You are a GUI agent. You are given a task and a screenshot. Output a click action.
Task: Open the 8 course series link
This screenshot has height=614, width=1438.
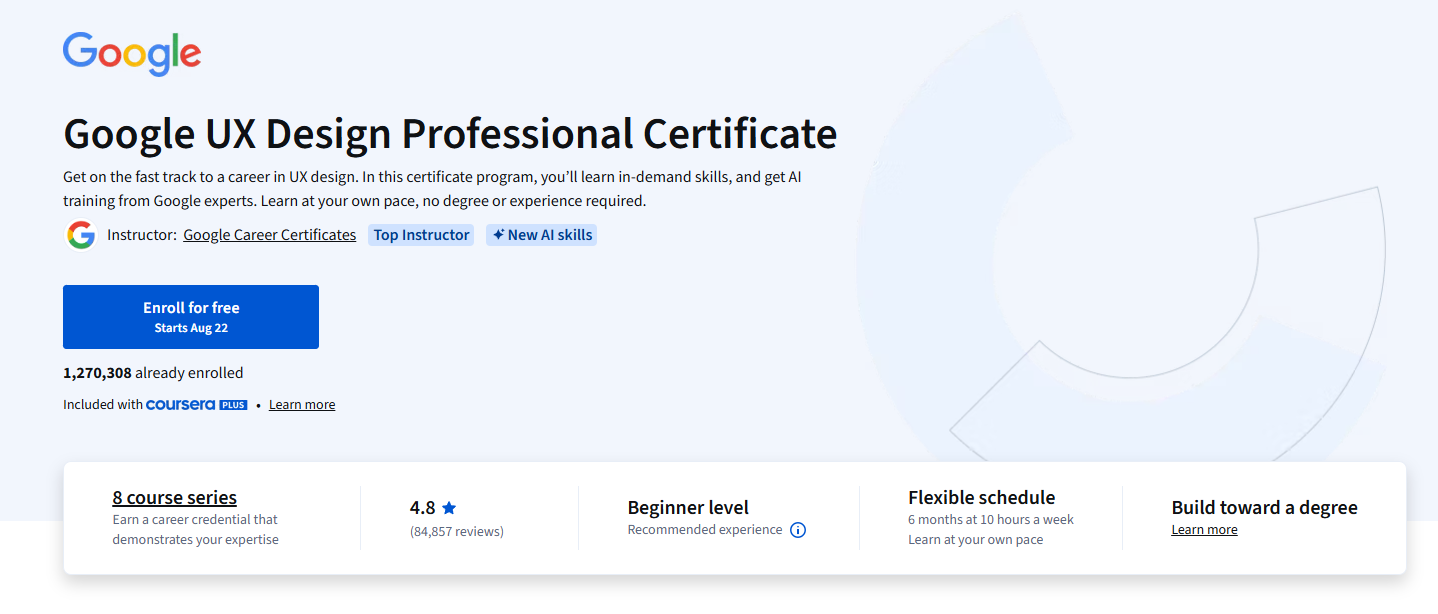coord(174,497)
